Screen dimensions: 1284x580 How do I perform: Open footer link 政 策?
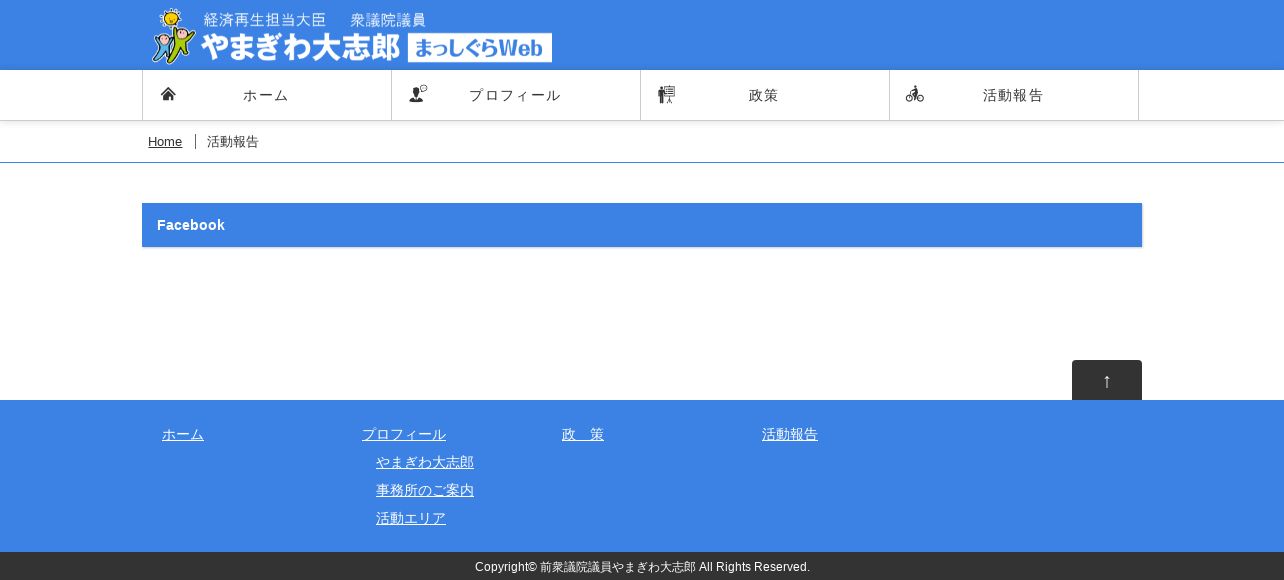(583, 434)
